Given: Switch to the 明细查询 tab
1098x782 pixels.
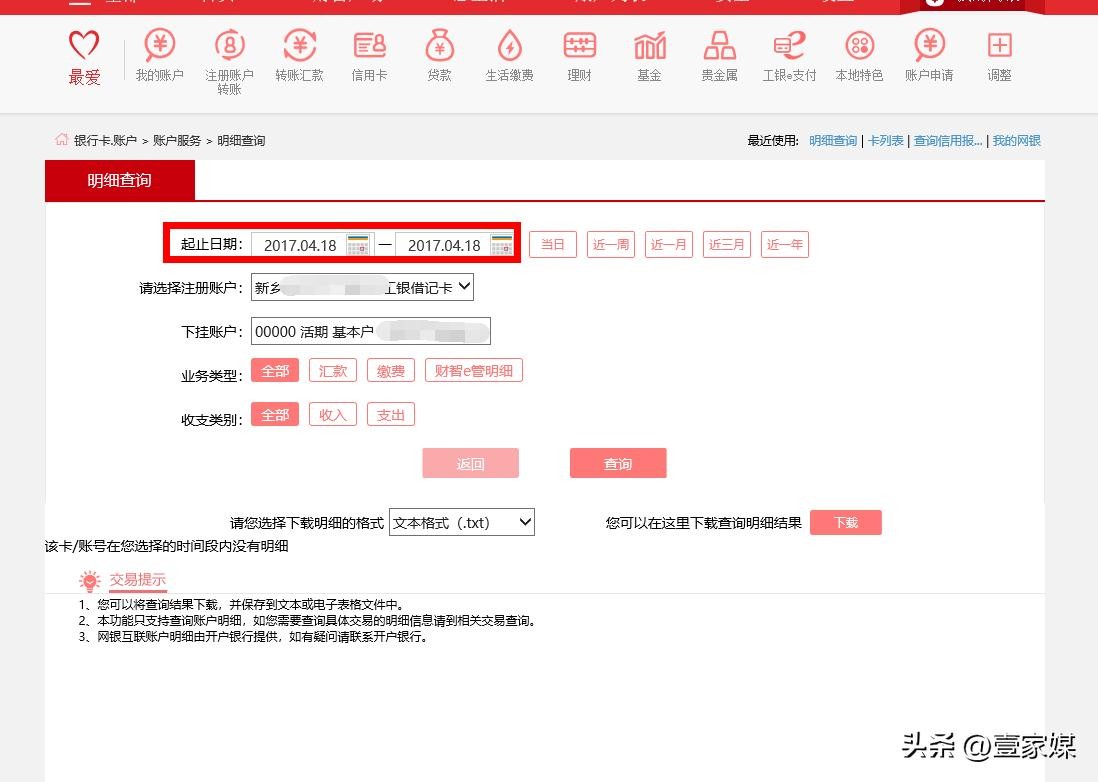Looking at the screenshot, I should 120,181.
